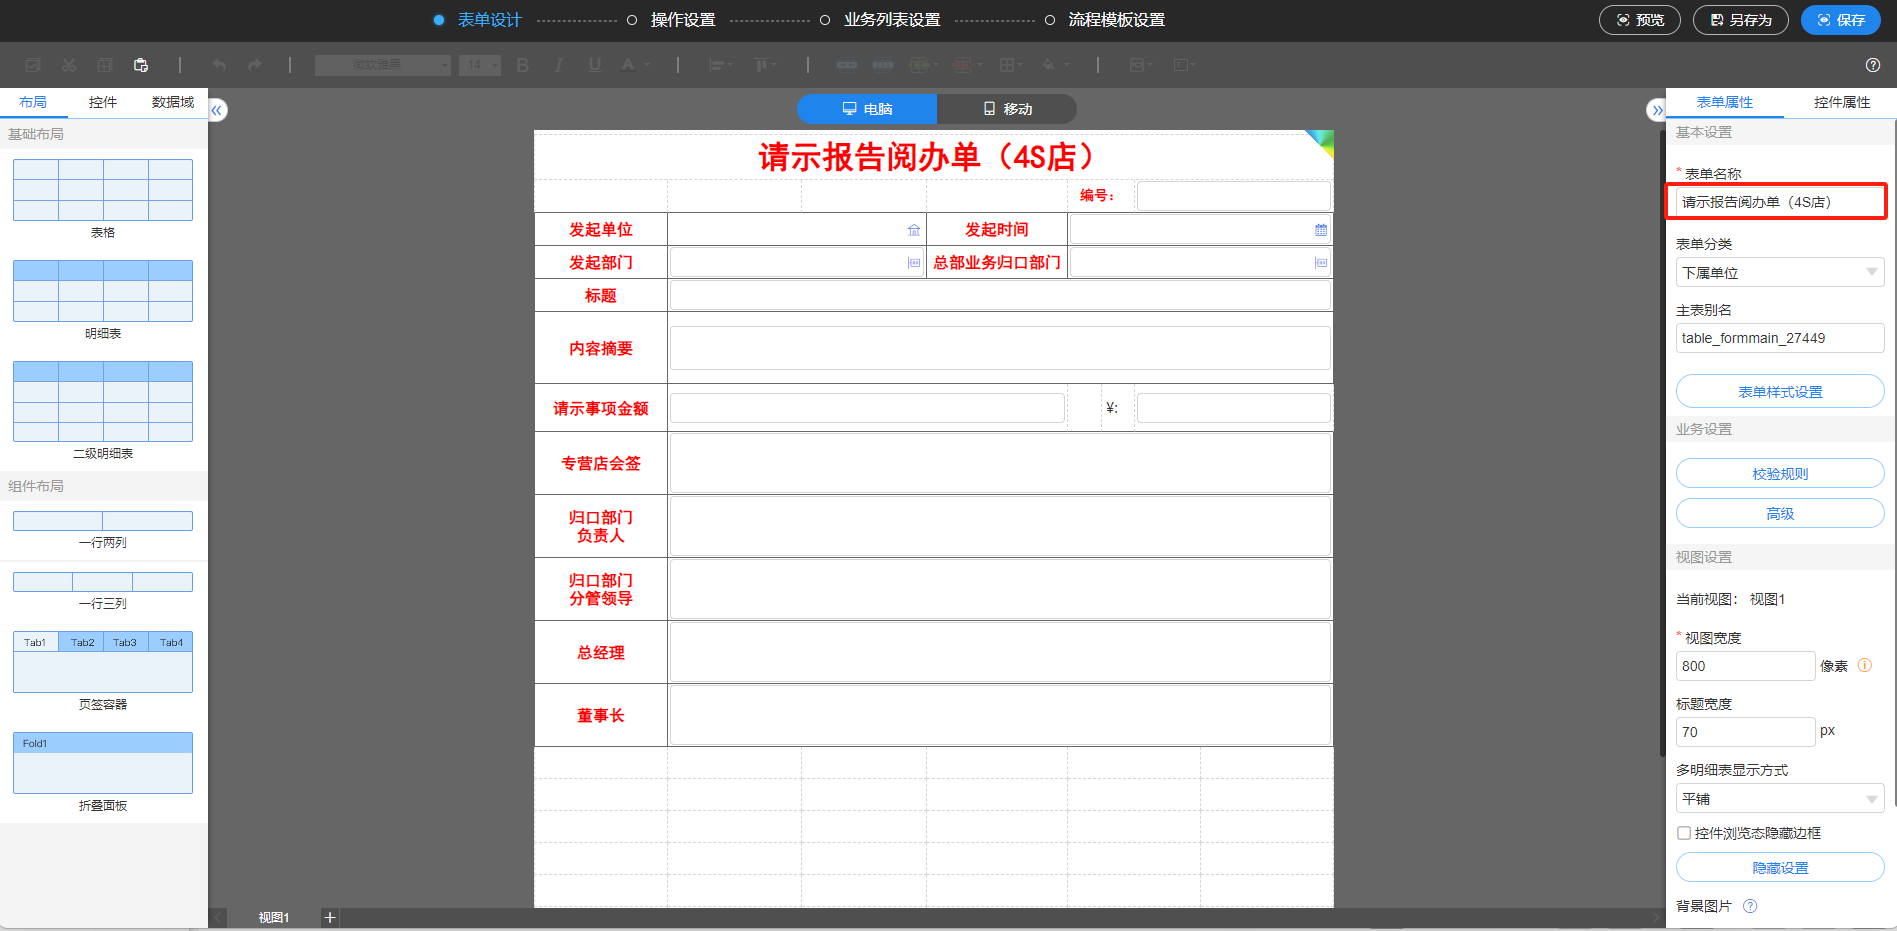Click the organization icon in 发起单位 field

913,230
